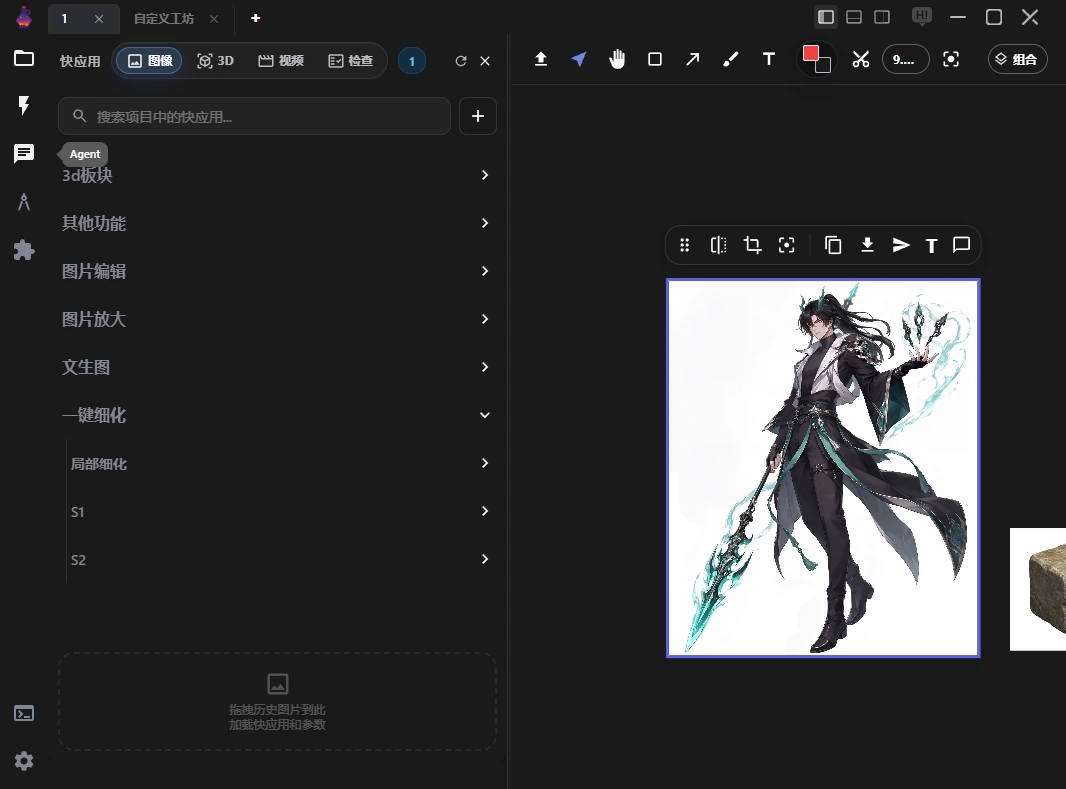Click the add quick app plus button
1066x789 pixels.
(478, 116)
